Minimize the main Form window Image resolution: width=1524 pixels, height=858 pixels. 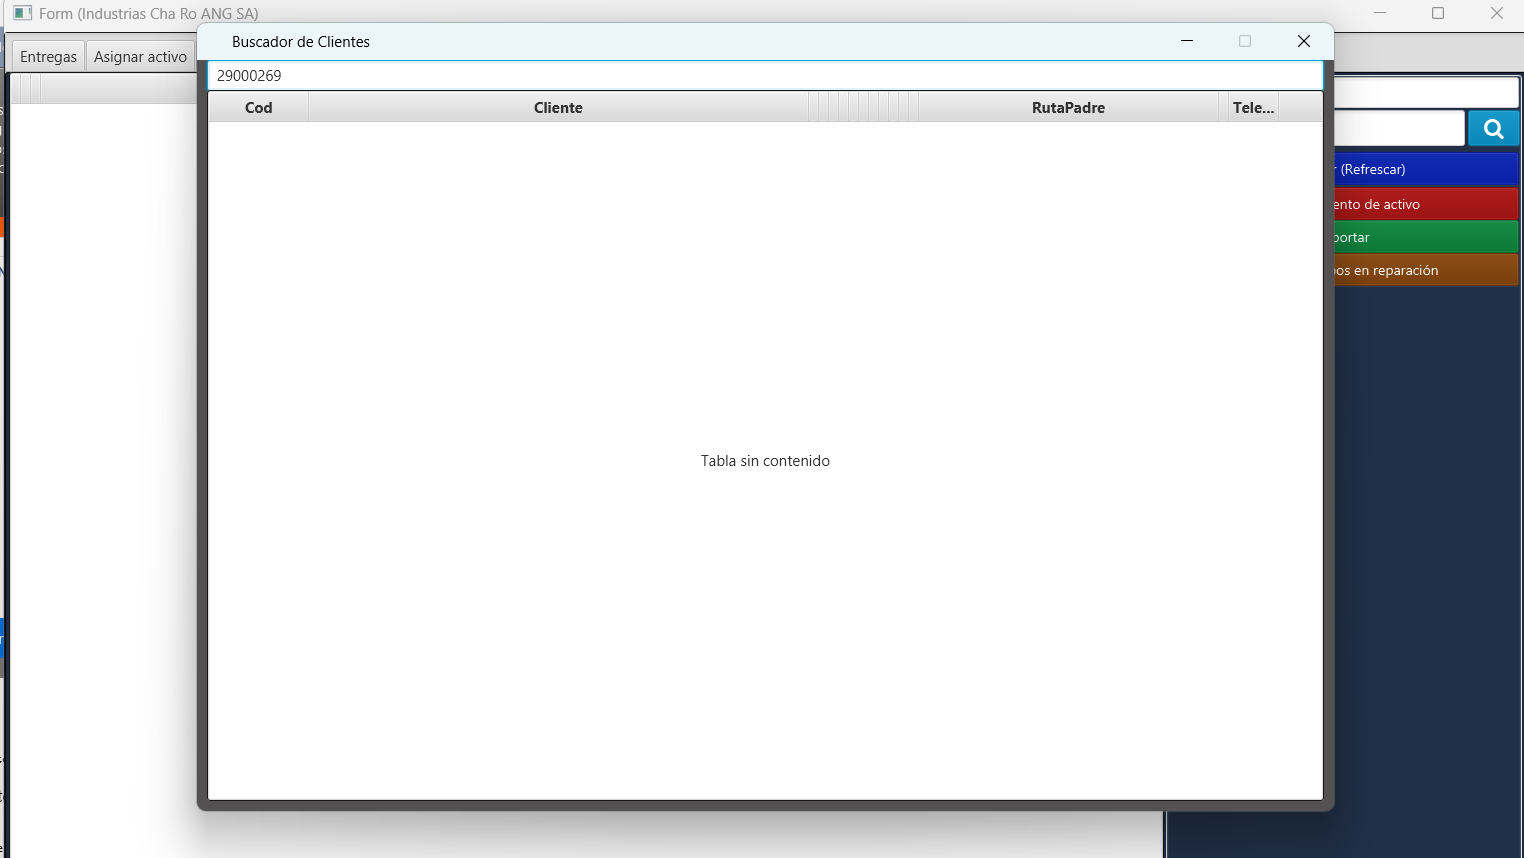point(1380,13)
